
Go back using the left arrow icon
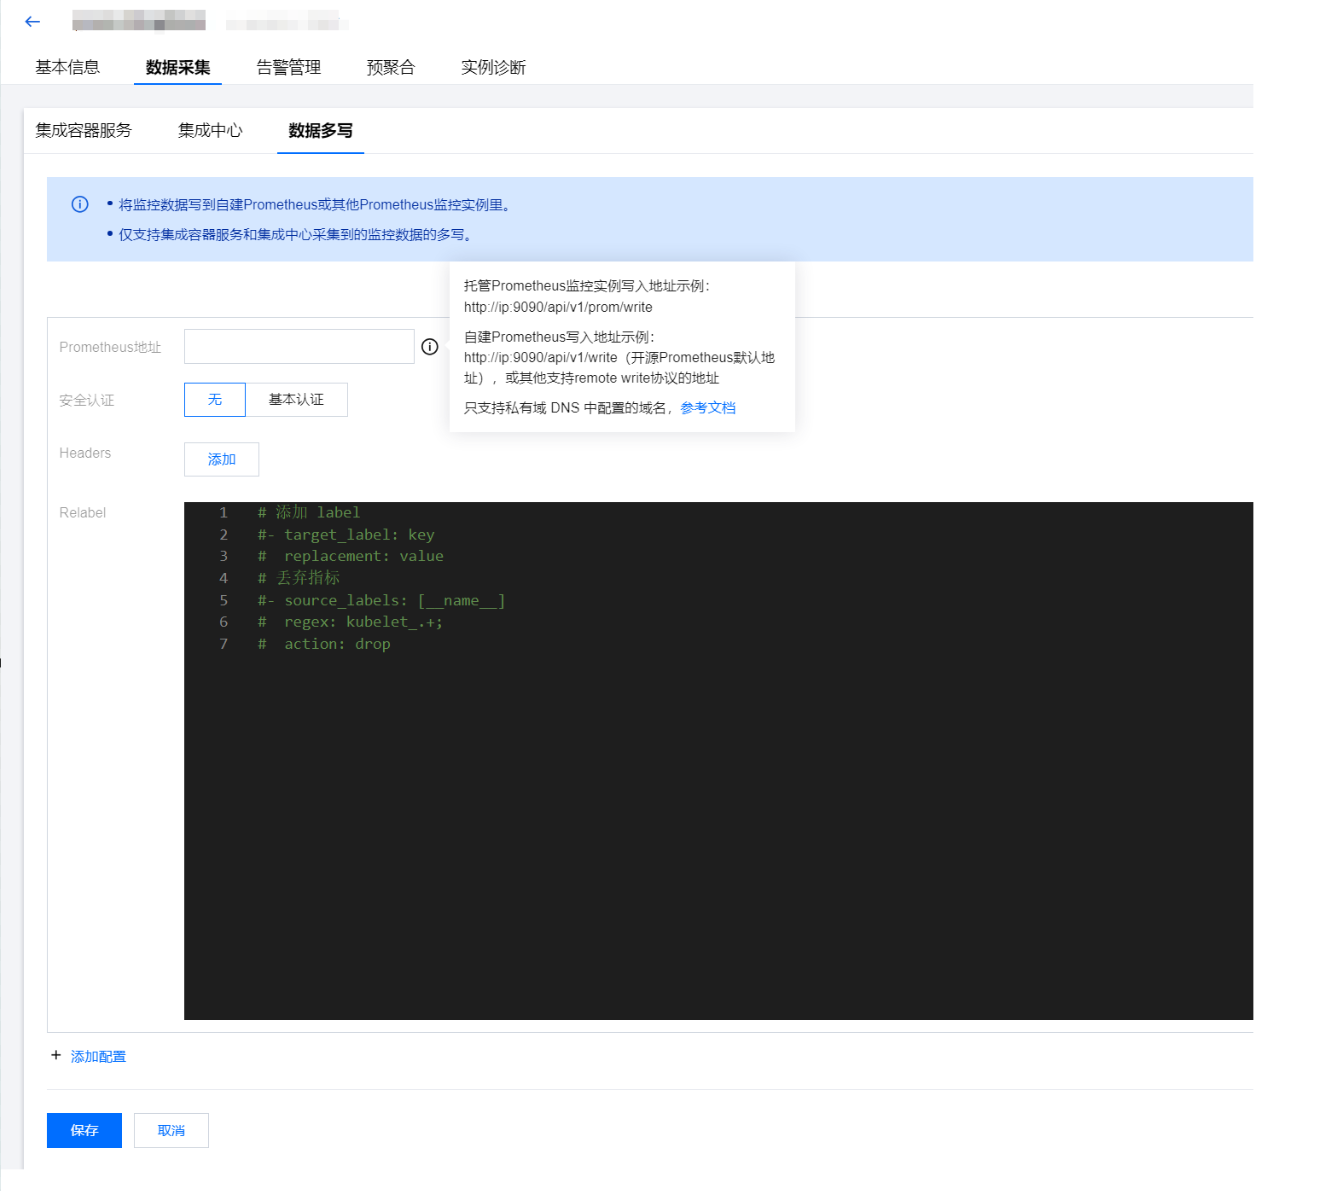[33, 21]
